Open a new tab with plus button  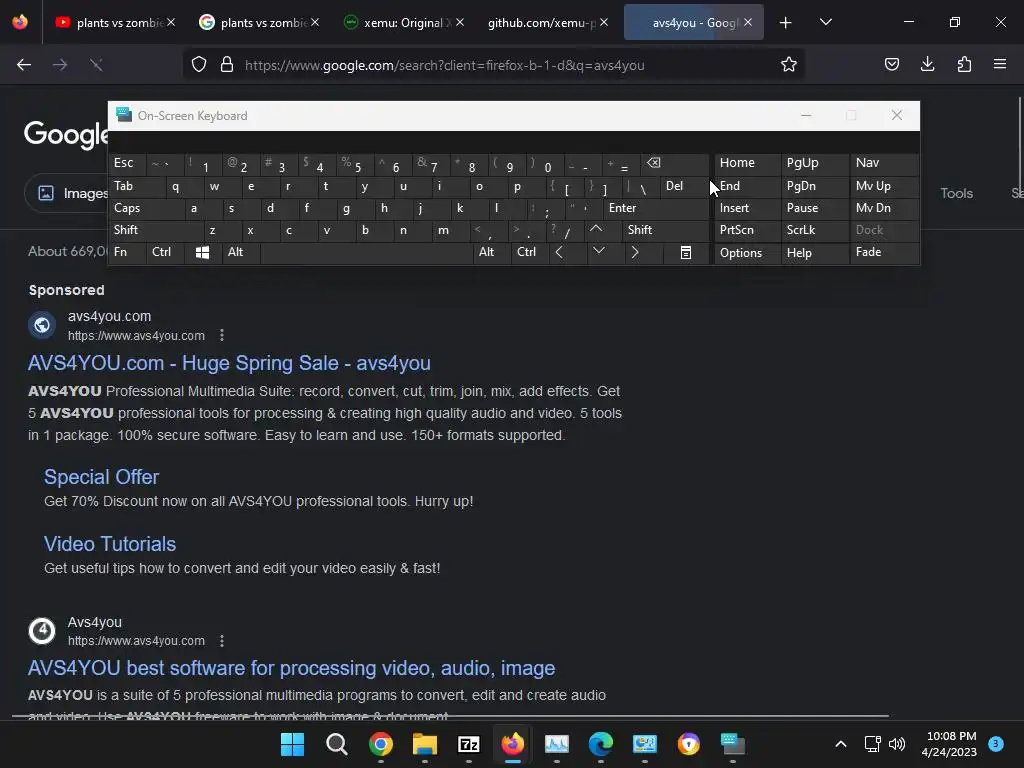[x=786, y=23]
